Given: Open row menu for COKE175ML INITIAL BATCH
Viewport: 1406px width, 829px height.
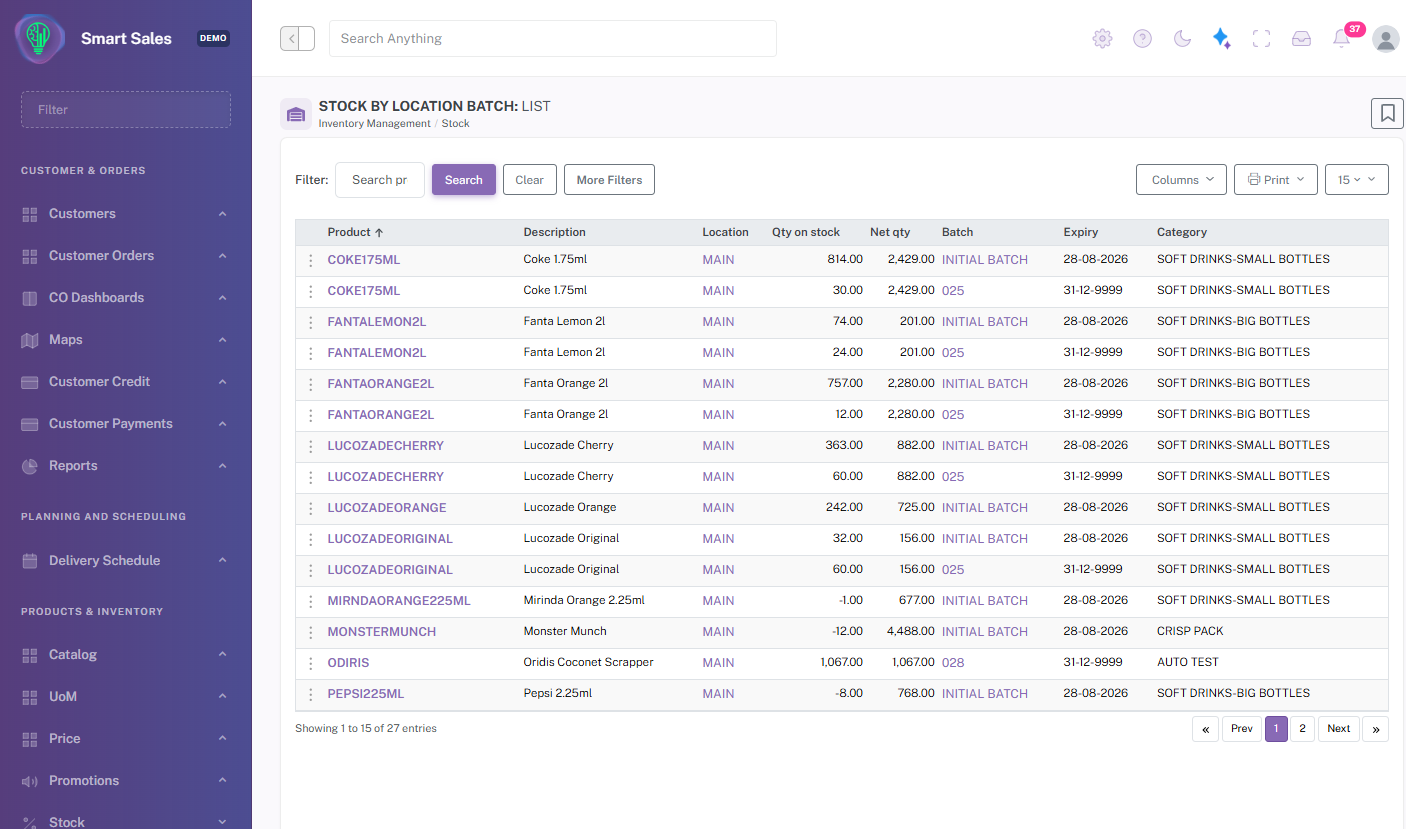Looking at the screenshot, I should pyautogui.click(x=311, y=260).
